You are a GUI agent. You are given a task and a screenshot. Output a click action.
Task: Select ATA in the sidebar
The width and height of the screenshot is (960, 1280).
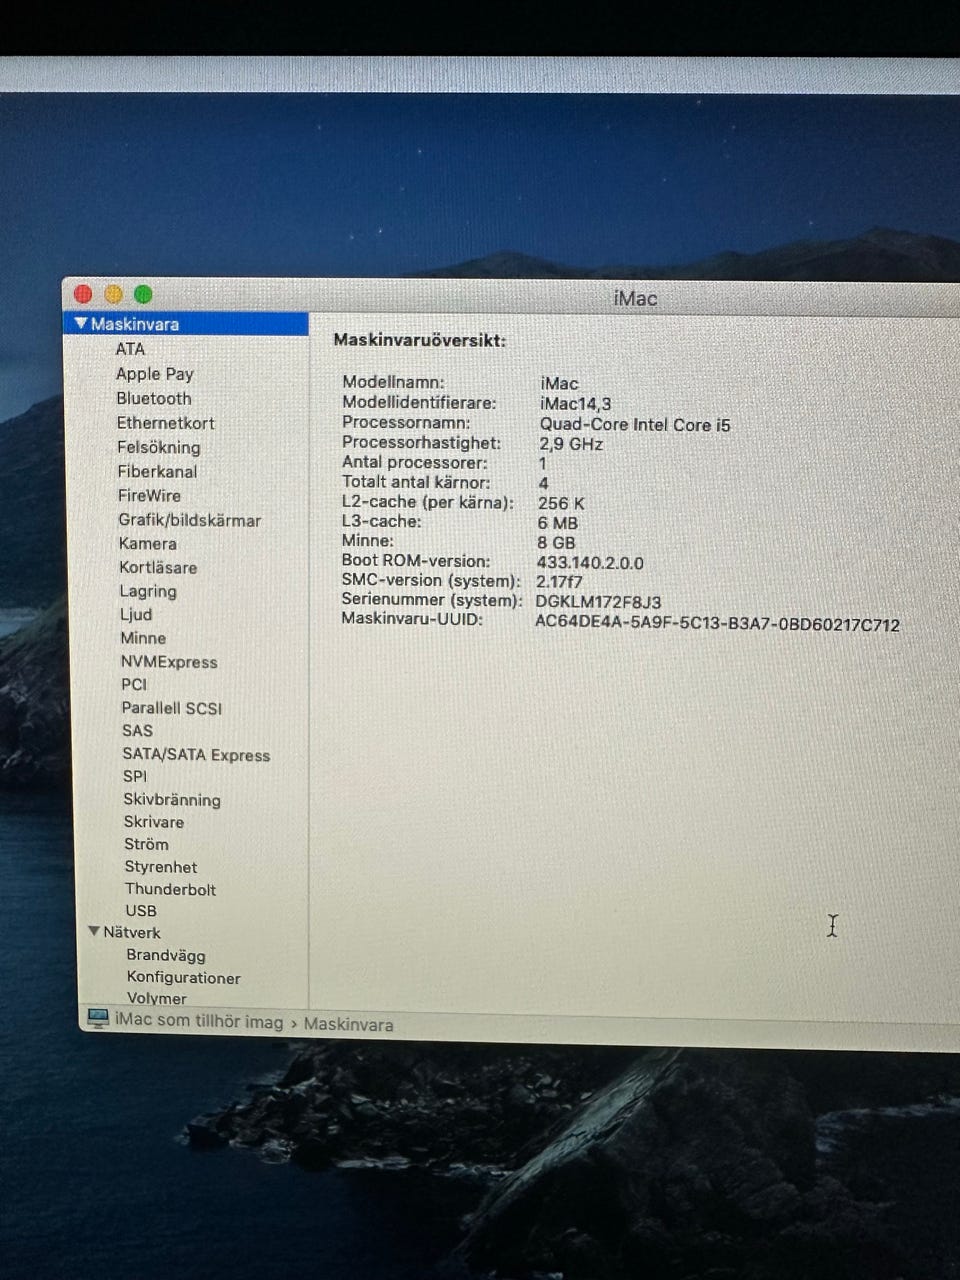point(130,349)
